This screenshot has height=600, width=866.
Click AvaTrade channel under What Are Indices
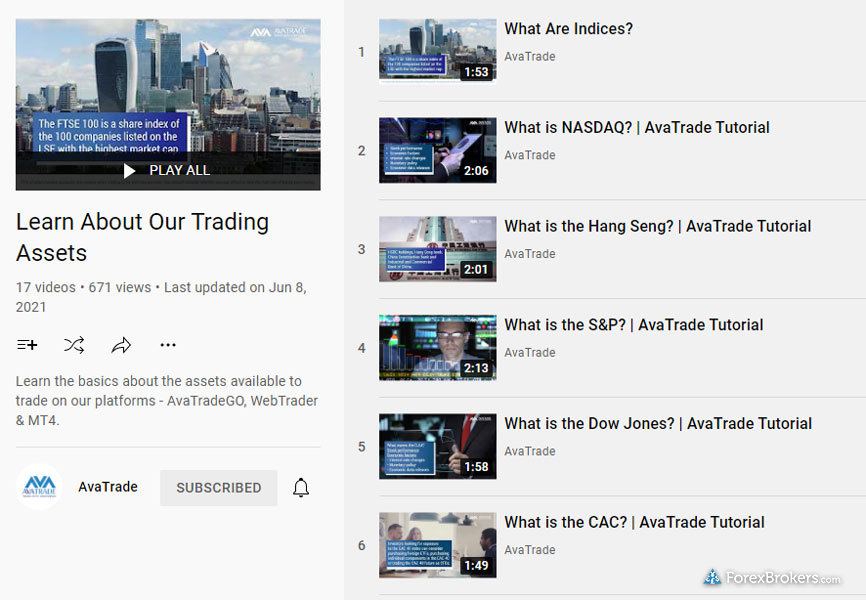[x=530, y=56]
